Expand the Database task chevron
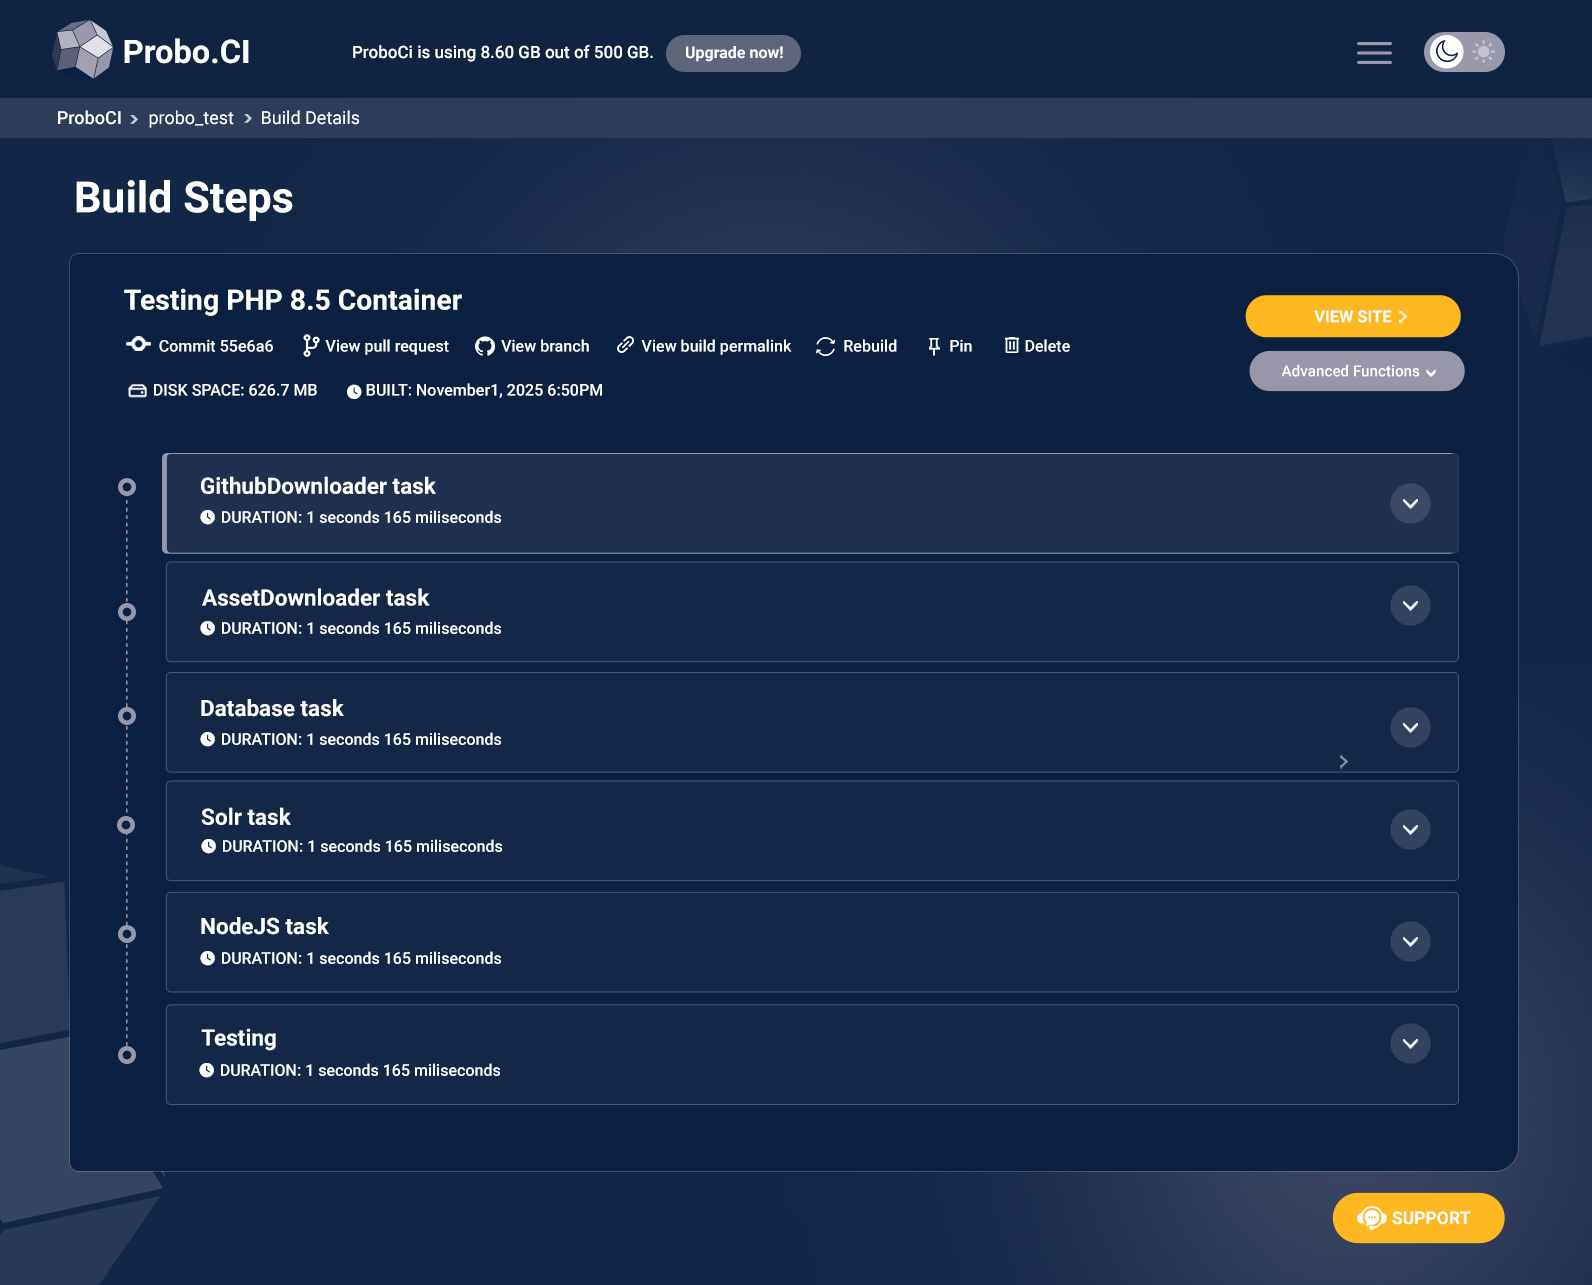 [1410, 727]
